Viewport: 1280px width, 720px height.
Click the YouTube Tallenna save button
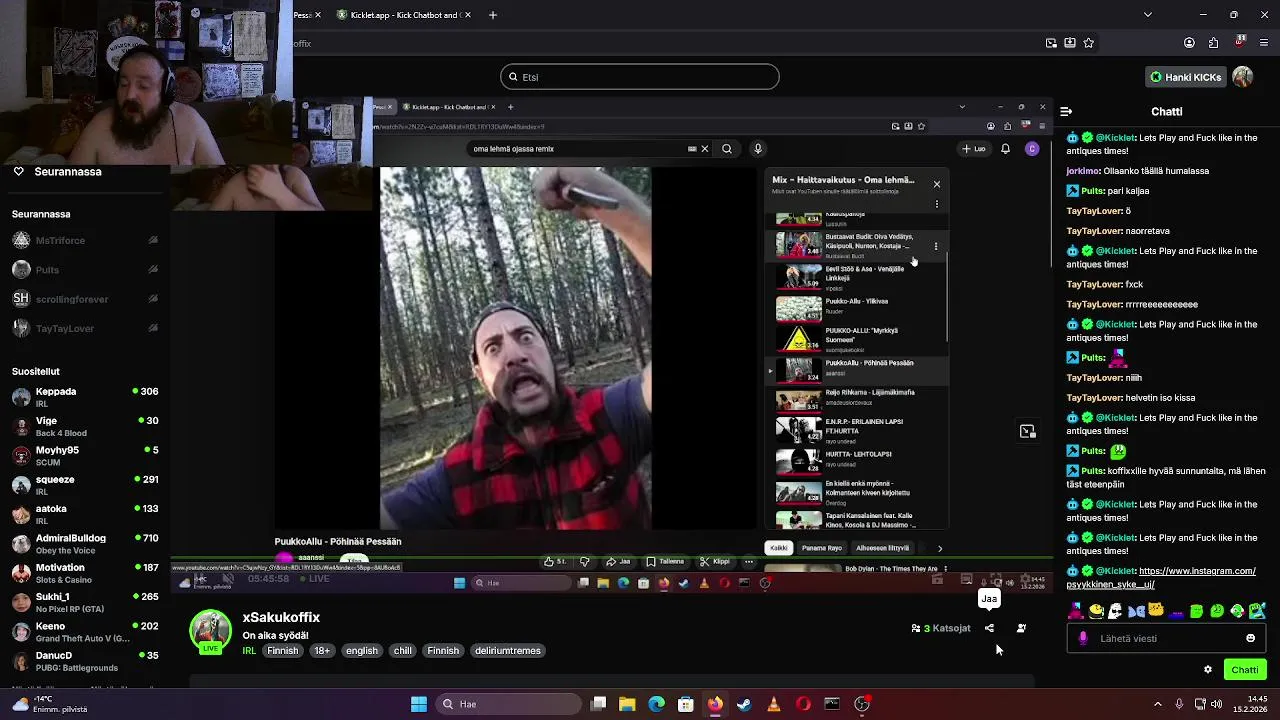click(x=665, y=561)
